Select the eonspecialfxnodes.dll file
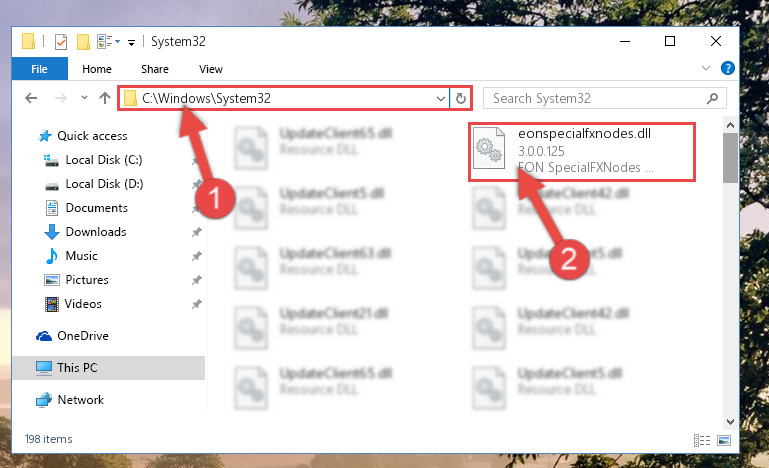 [582, 151]
